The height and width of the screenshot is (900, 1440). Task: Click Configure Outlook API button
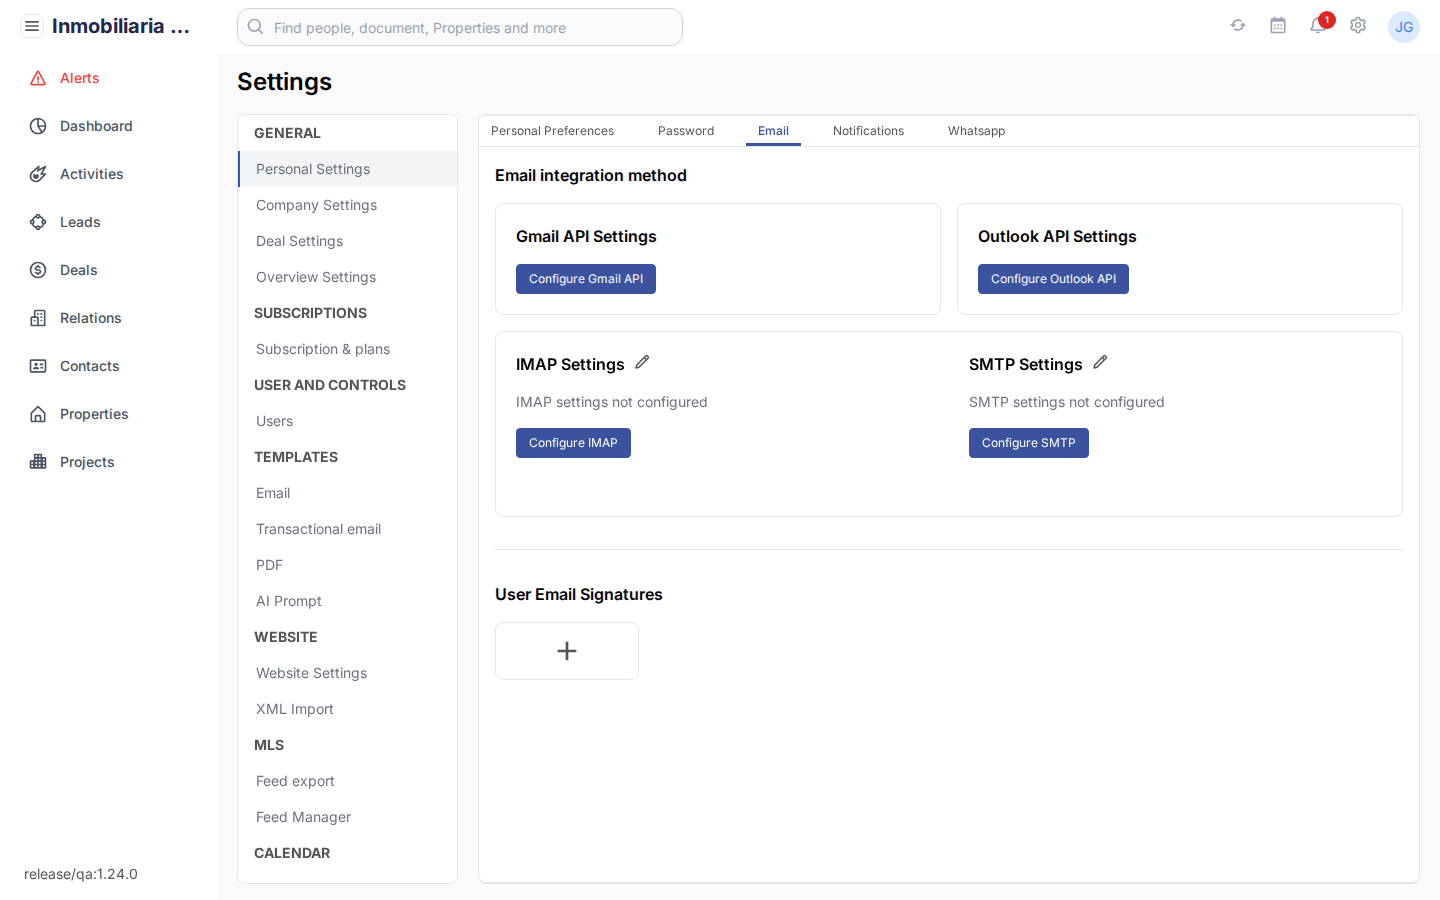click(1053, 279)
